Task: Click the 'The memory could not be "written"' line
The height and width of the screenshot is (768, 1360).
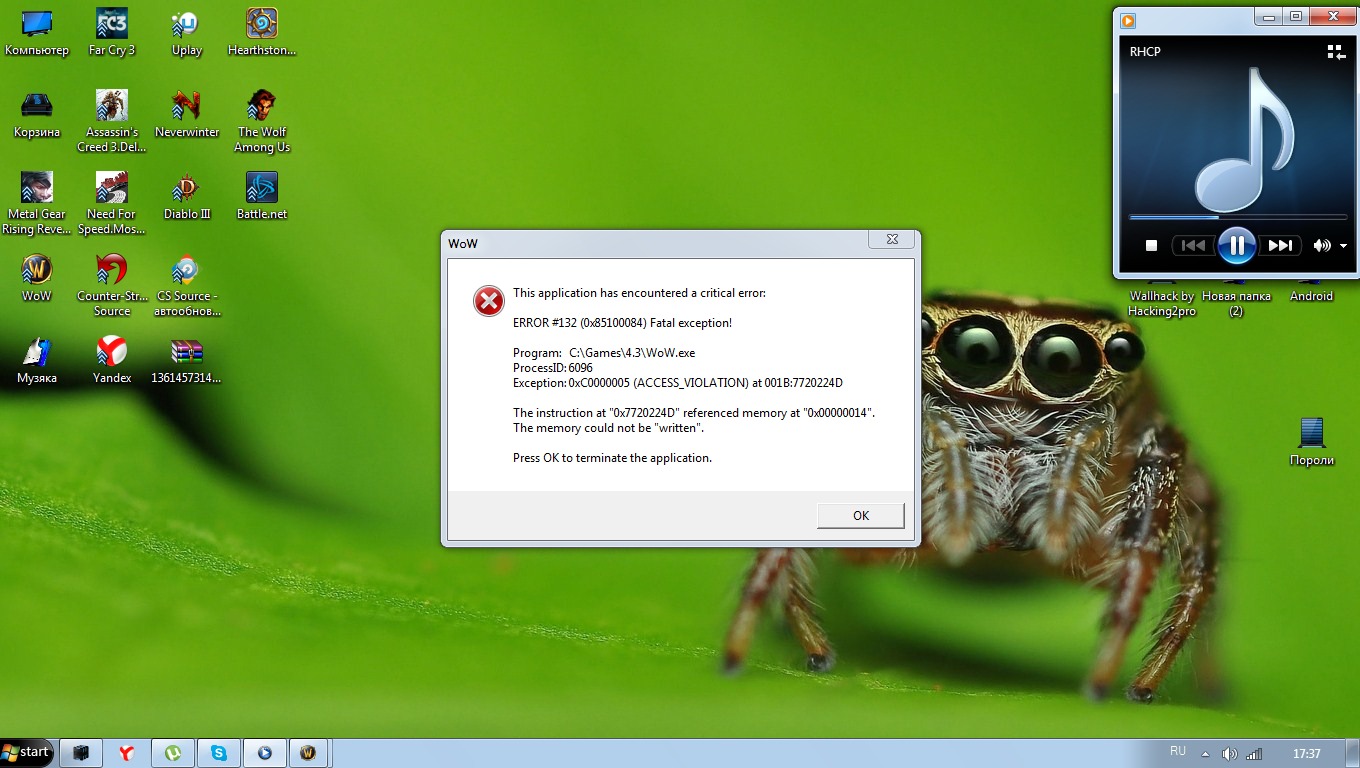Action: [608, 428]
